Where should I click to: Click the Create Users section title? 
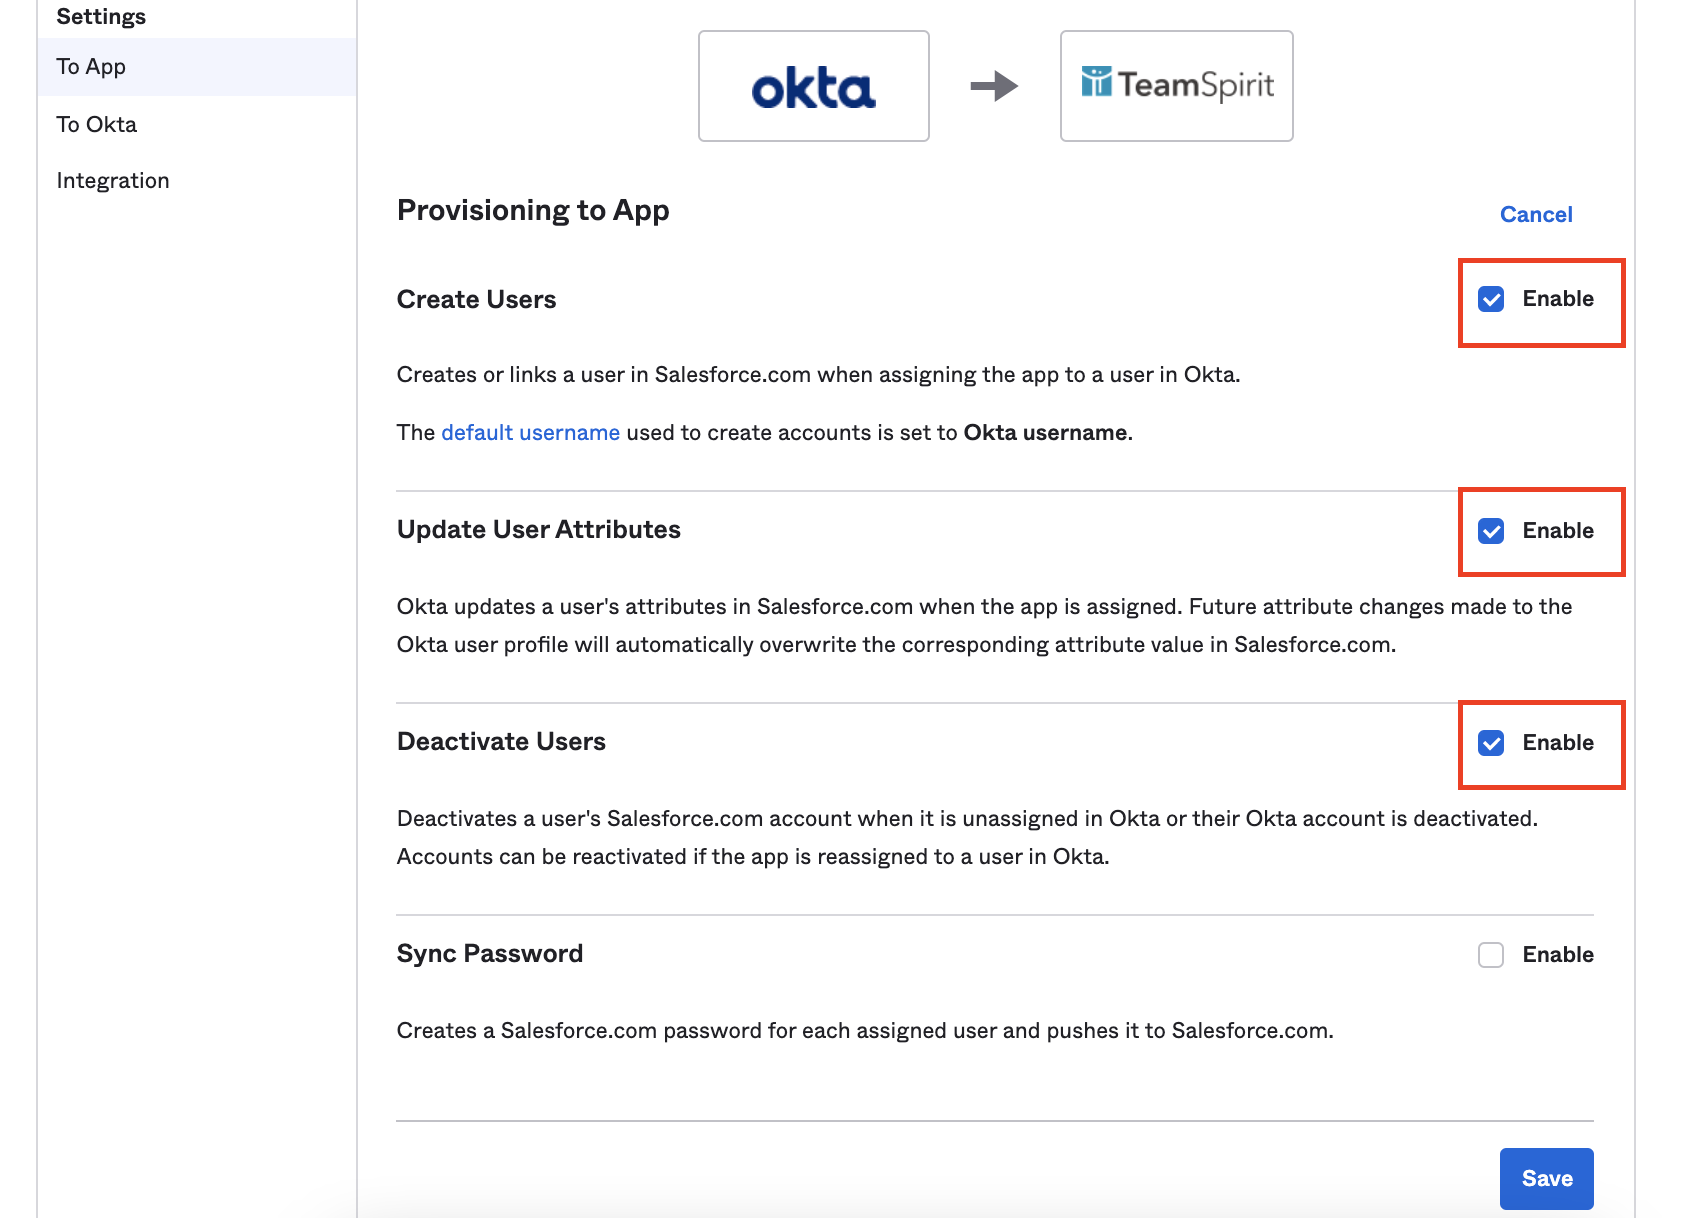tap(476, 300)
